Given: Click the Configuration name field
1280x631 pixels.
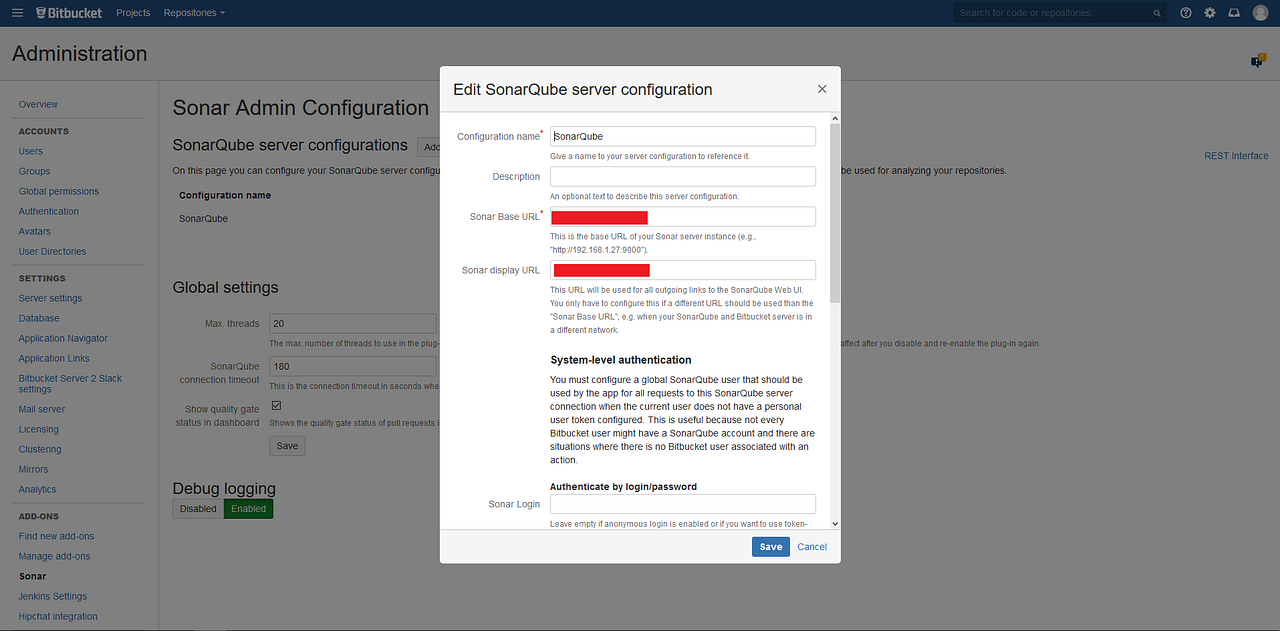Looking at the screenshot, I should (683, 136).
